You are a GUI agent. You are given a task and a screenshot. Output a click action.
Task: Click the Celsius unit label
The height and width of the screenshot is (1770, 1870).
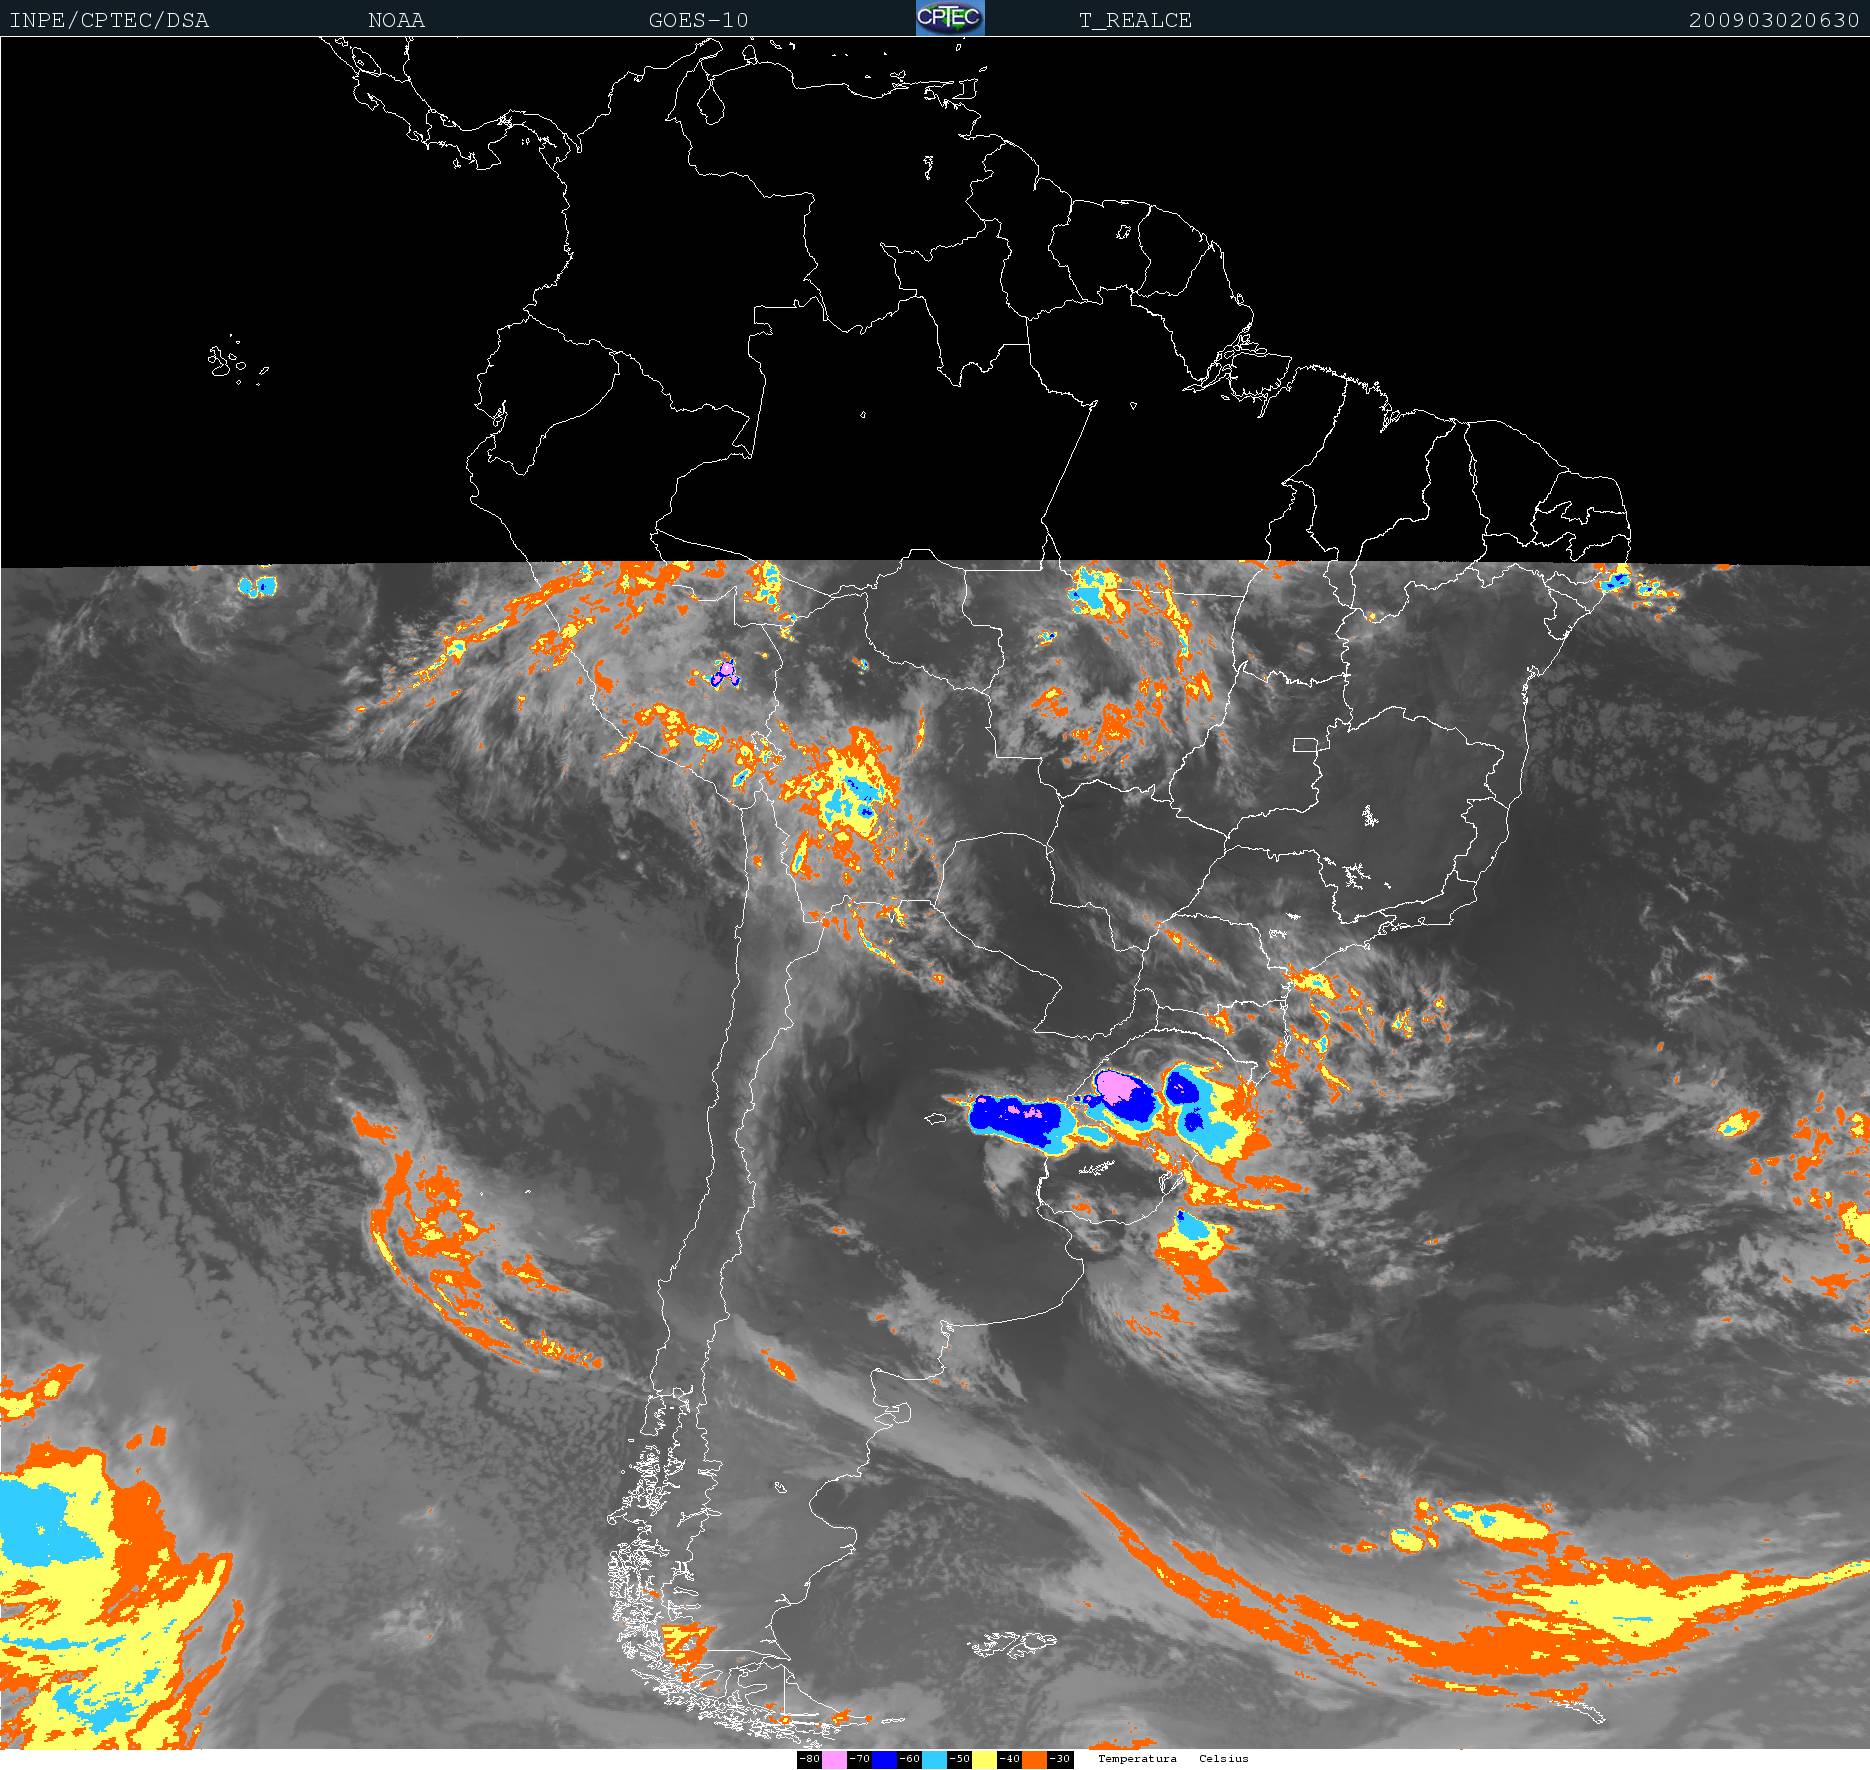1224,1759
